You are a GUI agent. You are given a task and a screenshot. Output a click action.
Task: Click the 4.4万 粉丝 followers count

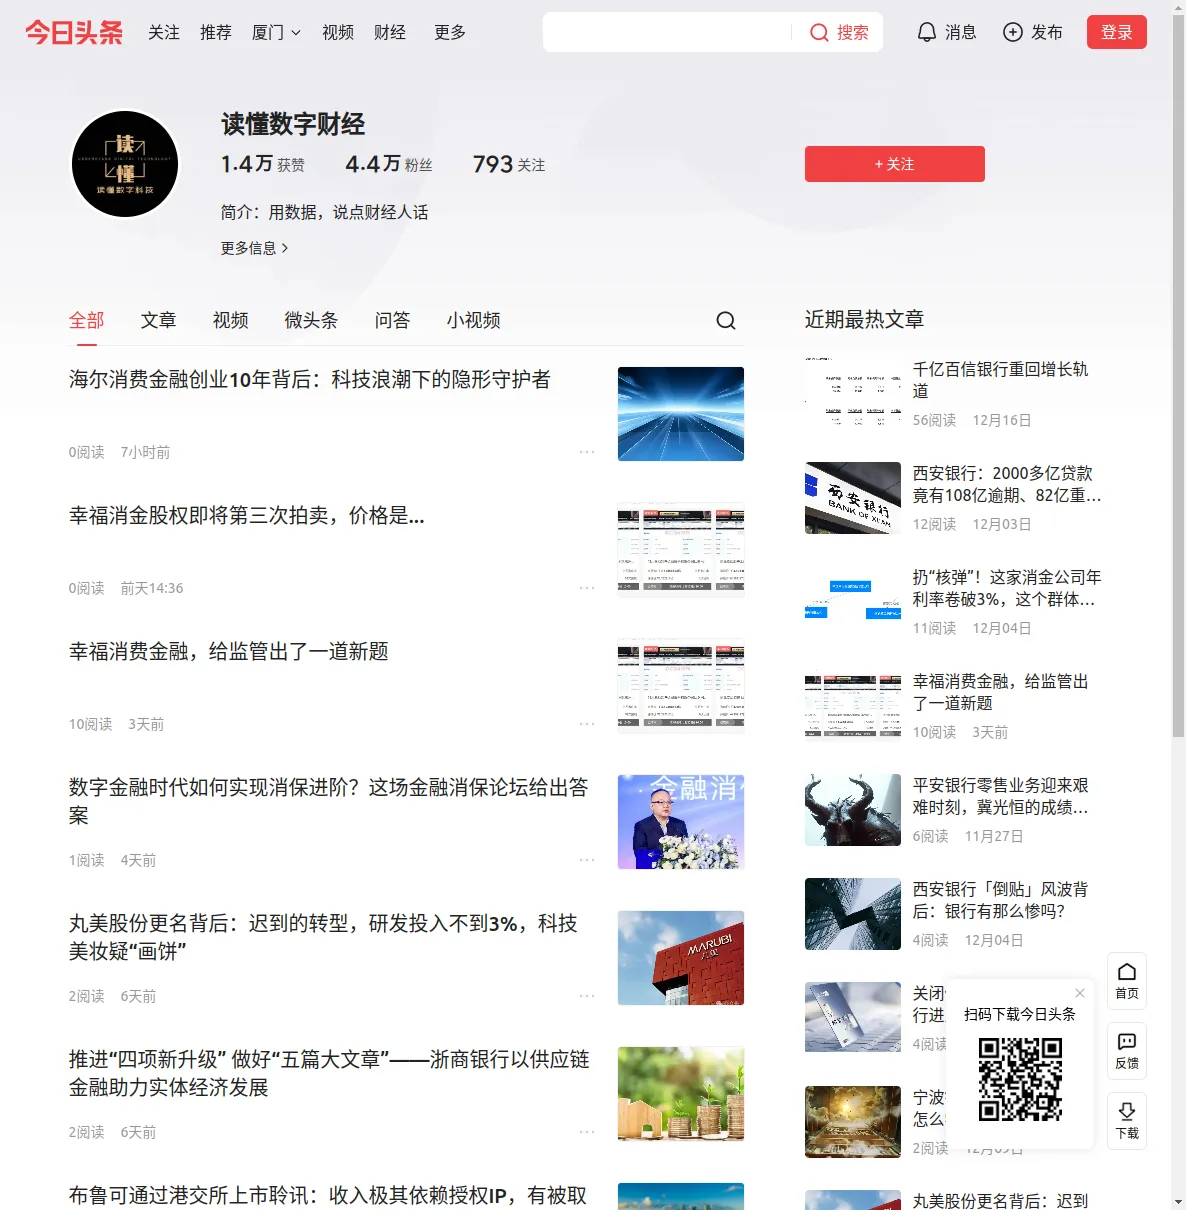(389, 164)
